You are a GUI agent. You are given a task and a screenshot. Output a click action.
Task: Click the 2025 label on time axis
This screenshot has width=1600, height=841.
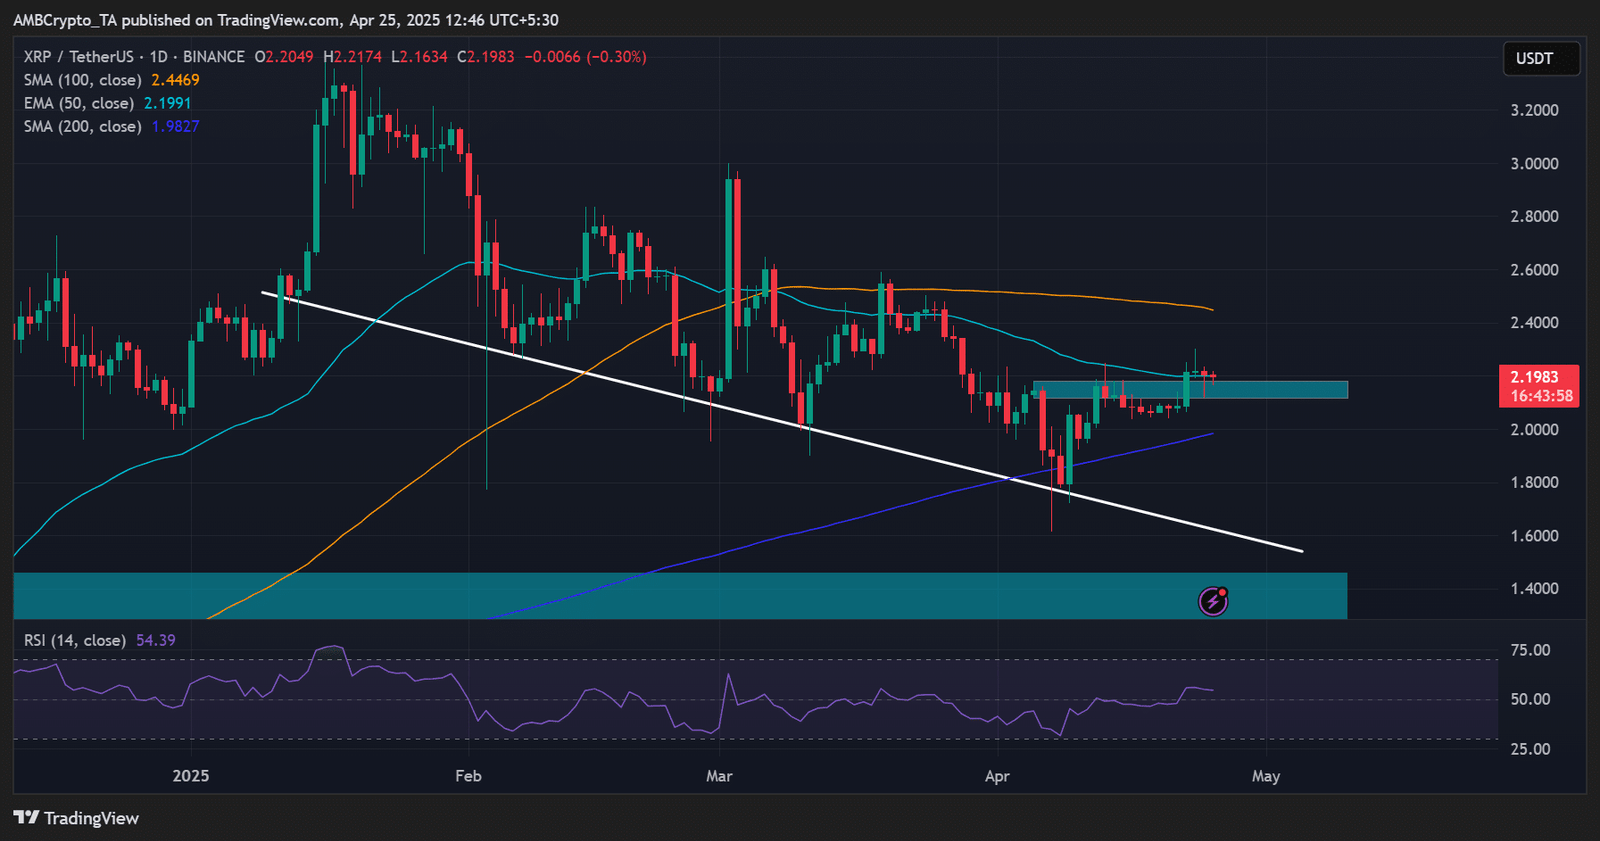[x=191, y=776]
